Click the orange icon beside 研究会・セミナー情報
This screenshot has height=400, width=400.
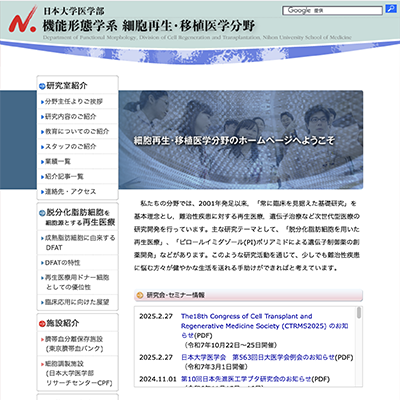[140, 295]
